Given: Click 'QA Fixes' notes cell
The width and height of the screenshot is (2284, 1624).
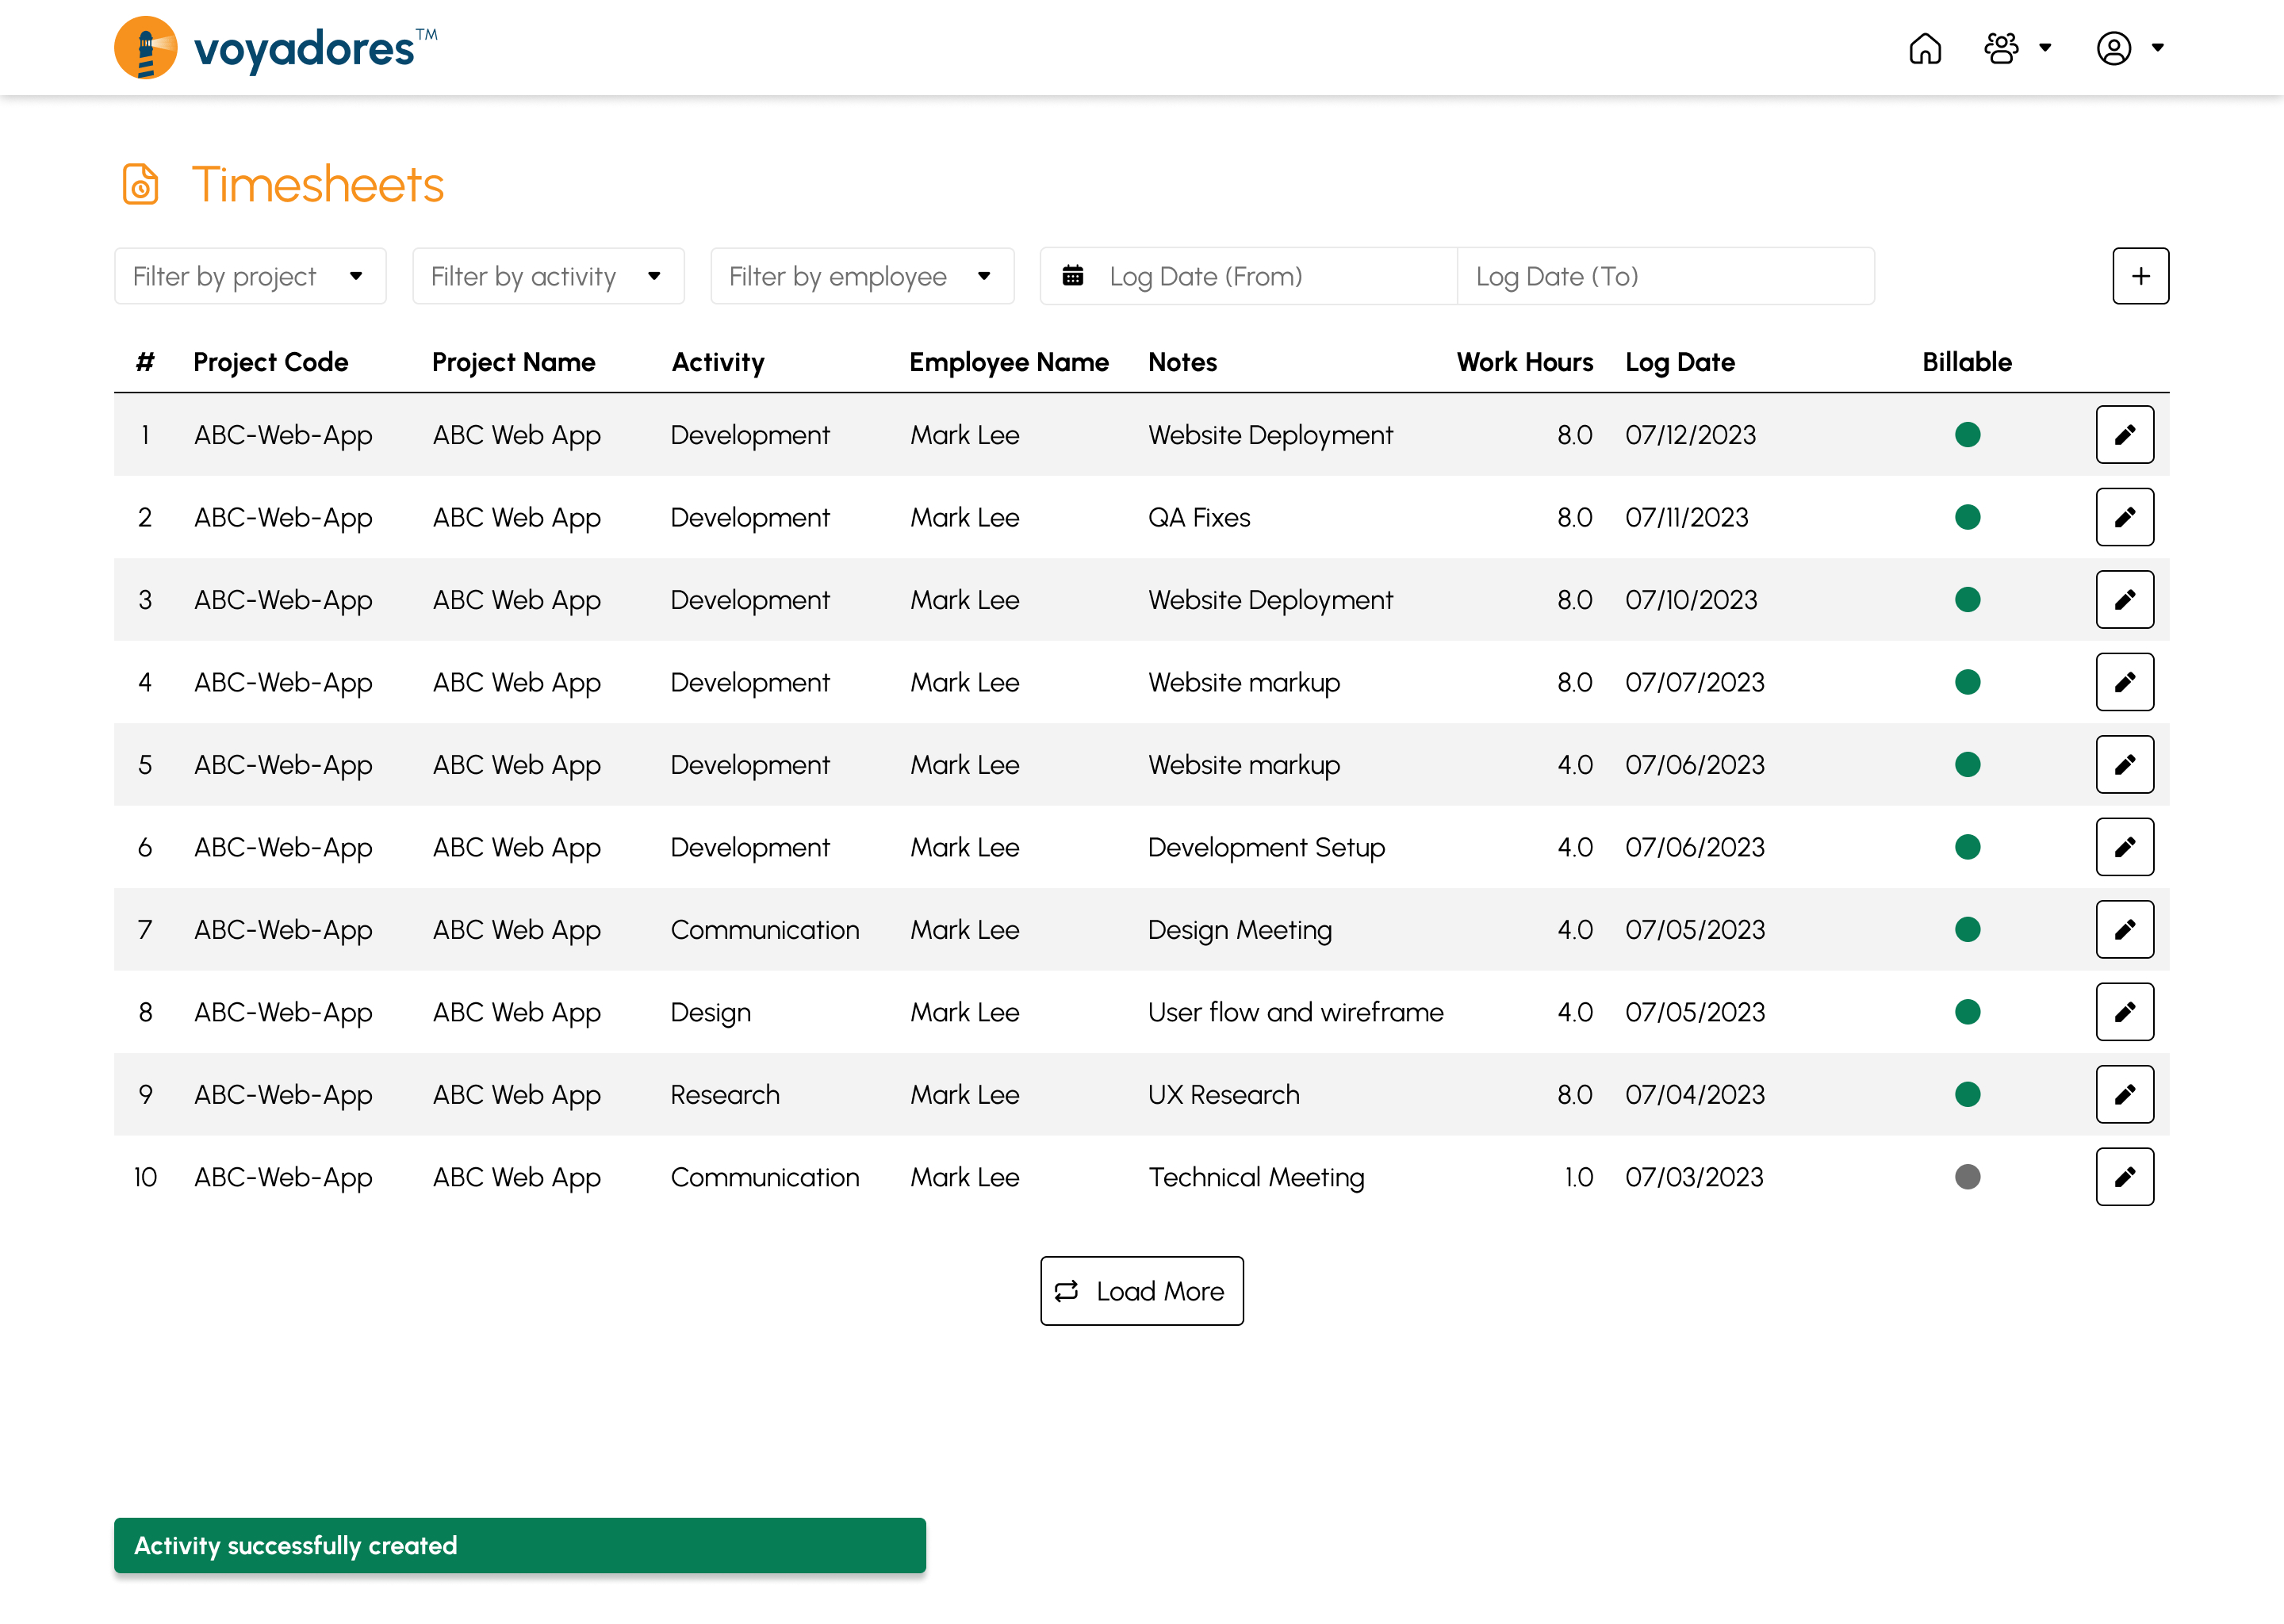Looking at the screenshot, I should (1199, 517).
